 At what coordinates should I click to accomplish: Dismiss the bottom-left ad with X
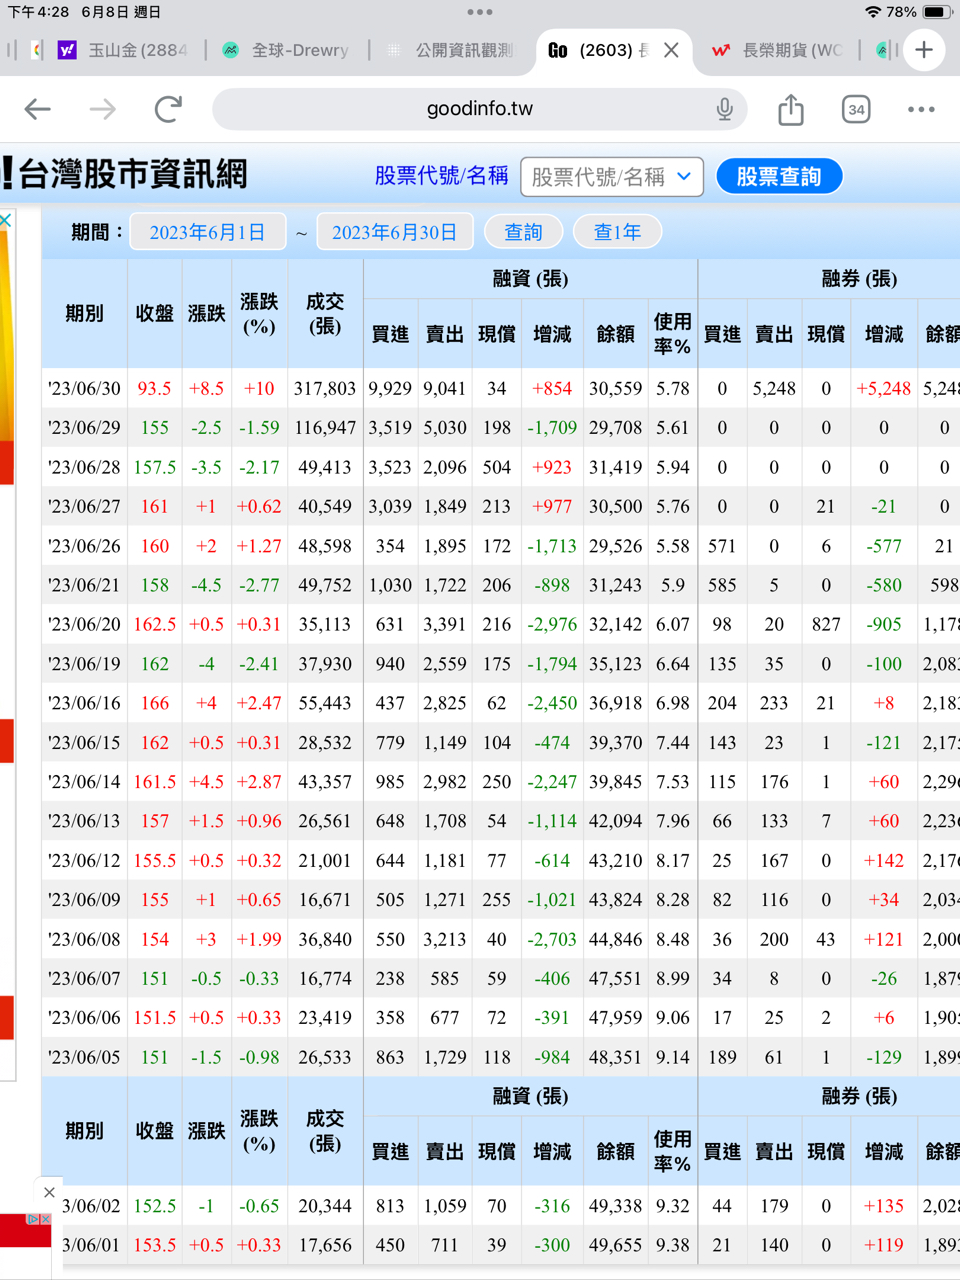tap(49, 1192)
